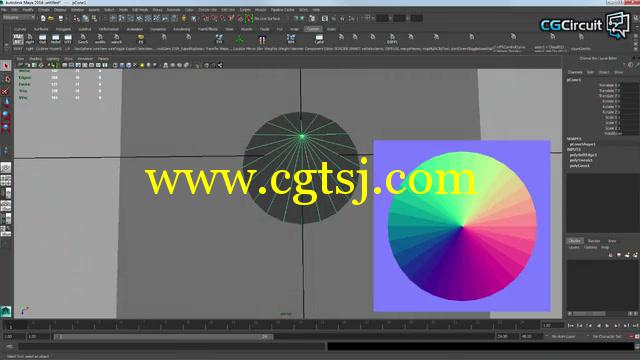Click on the time slider ruler

(x=271, y=325)
